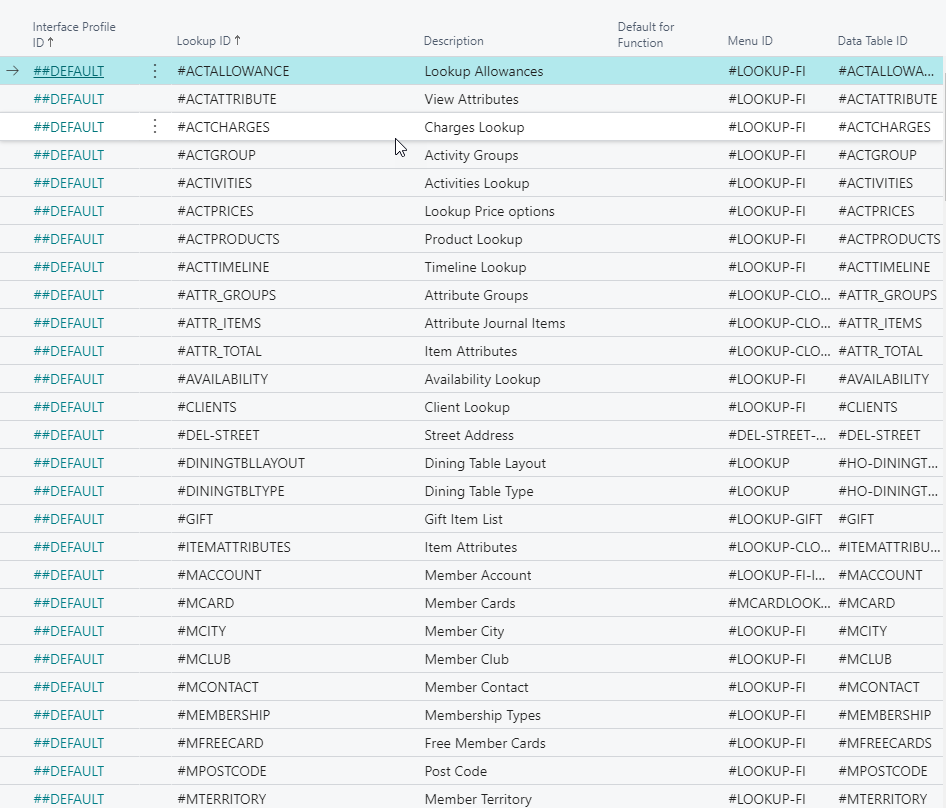
Task: Click the Menu ID column header
Action: [x=750, y=41]
